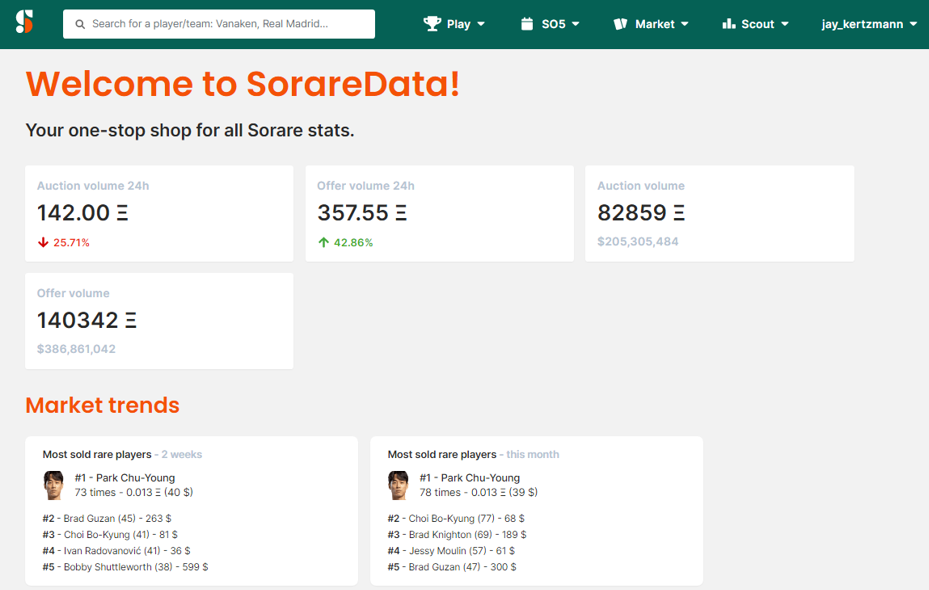Open Brad Guzan (47) - 300 $ entry
The width and height of the screenshot is (929, 590).
click(x=452, y=567)
